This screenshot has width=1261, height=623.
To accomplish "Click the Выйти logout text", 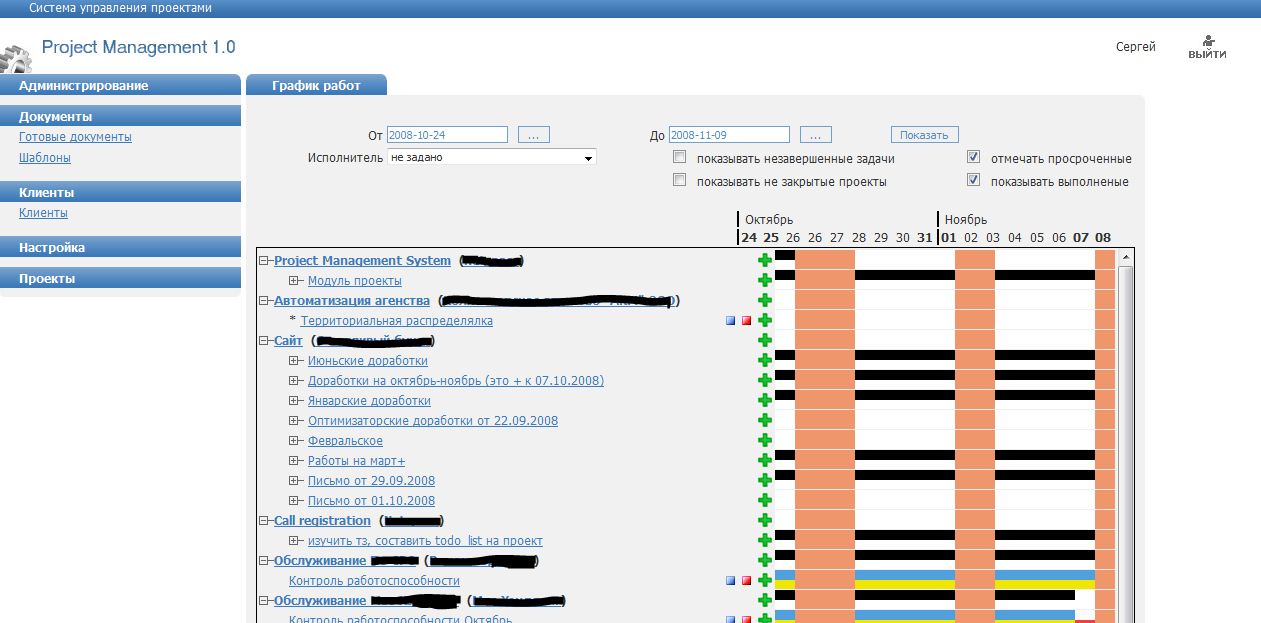I will point(1207,54).
